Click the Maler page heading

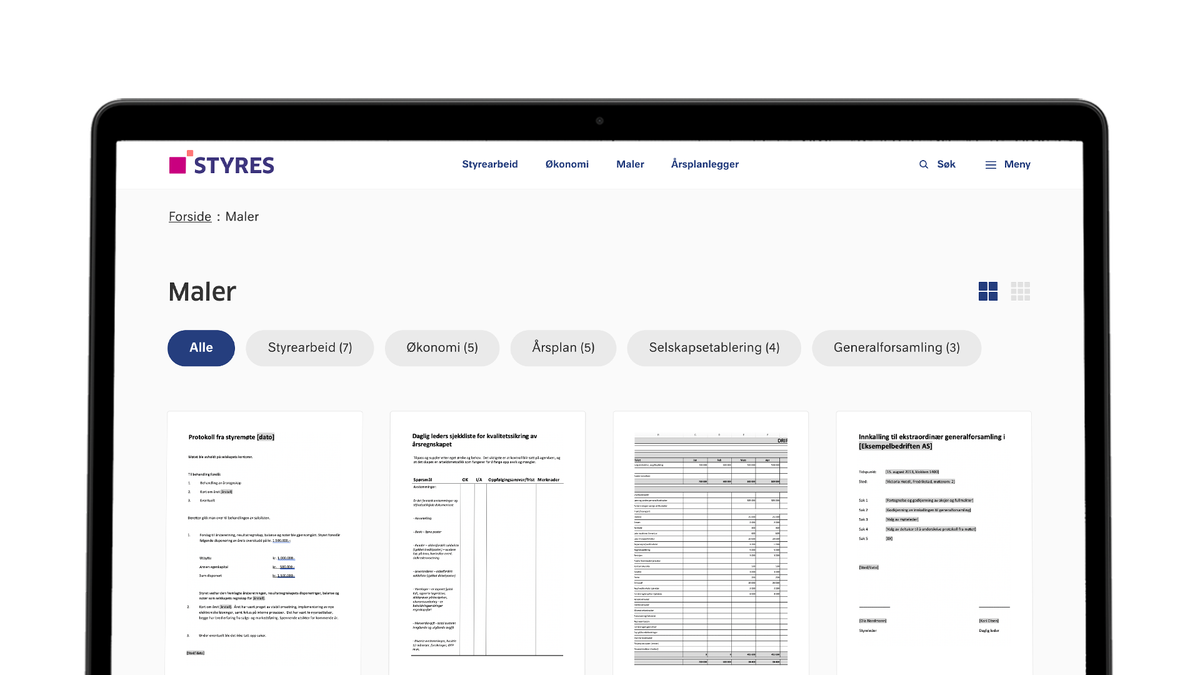(202, 292)
